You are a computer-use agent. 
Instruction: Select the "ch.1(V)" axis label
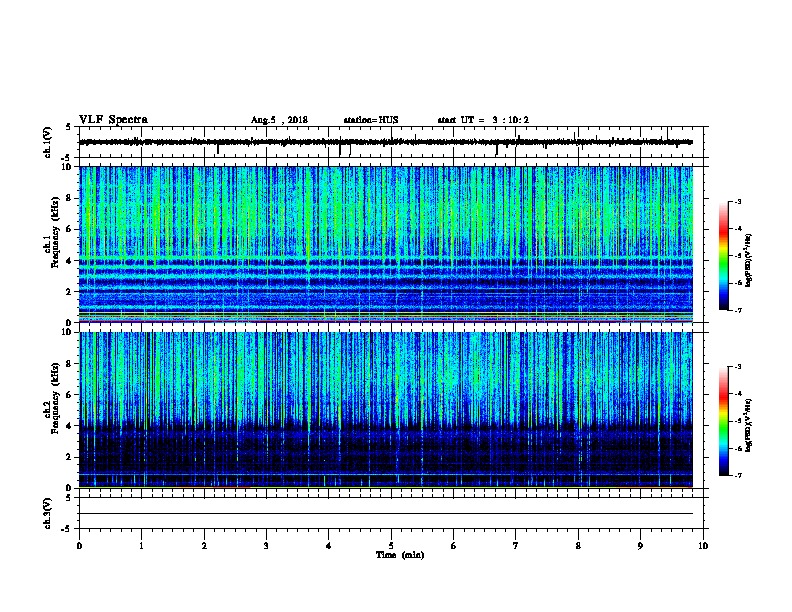[x=48, y=142]
